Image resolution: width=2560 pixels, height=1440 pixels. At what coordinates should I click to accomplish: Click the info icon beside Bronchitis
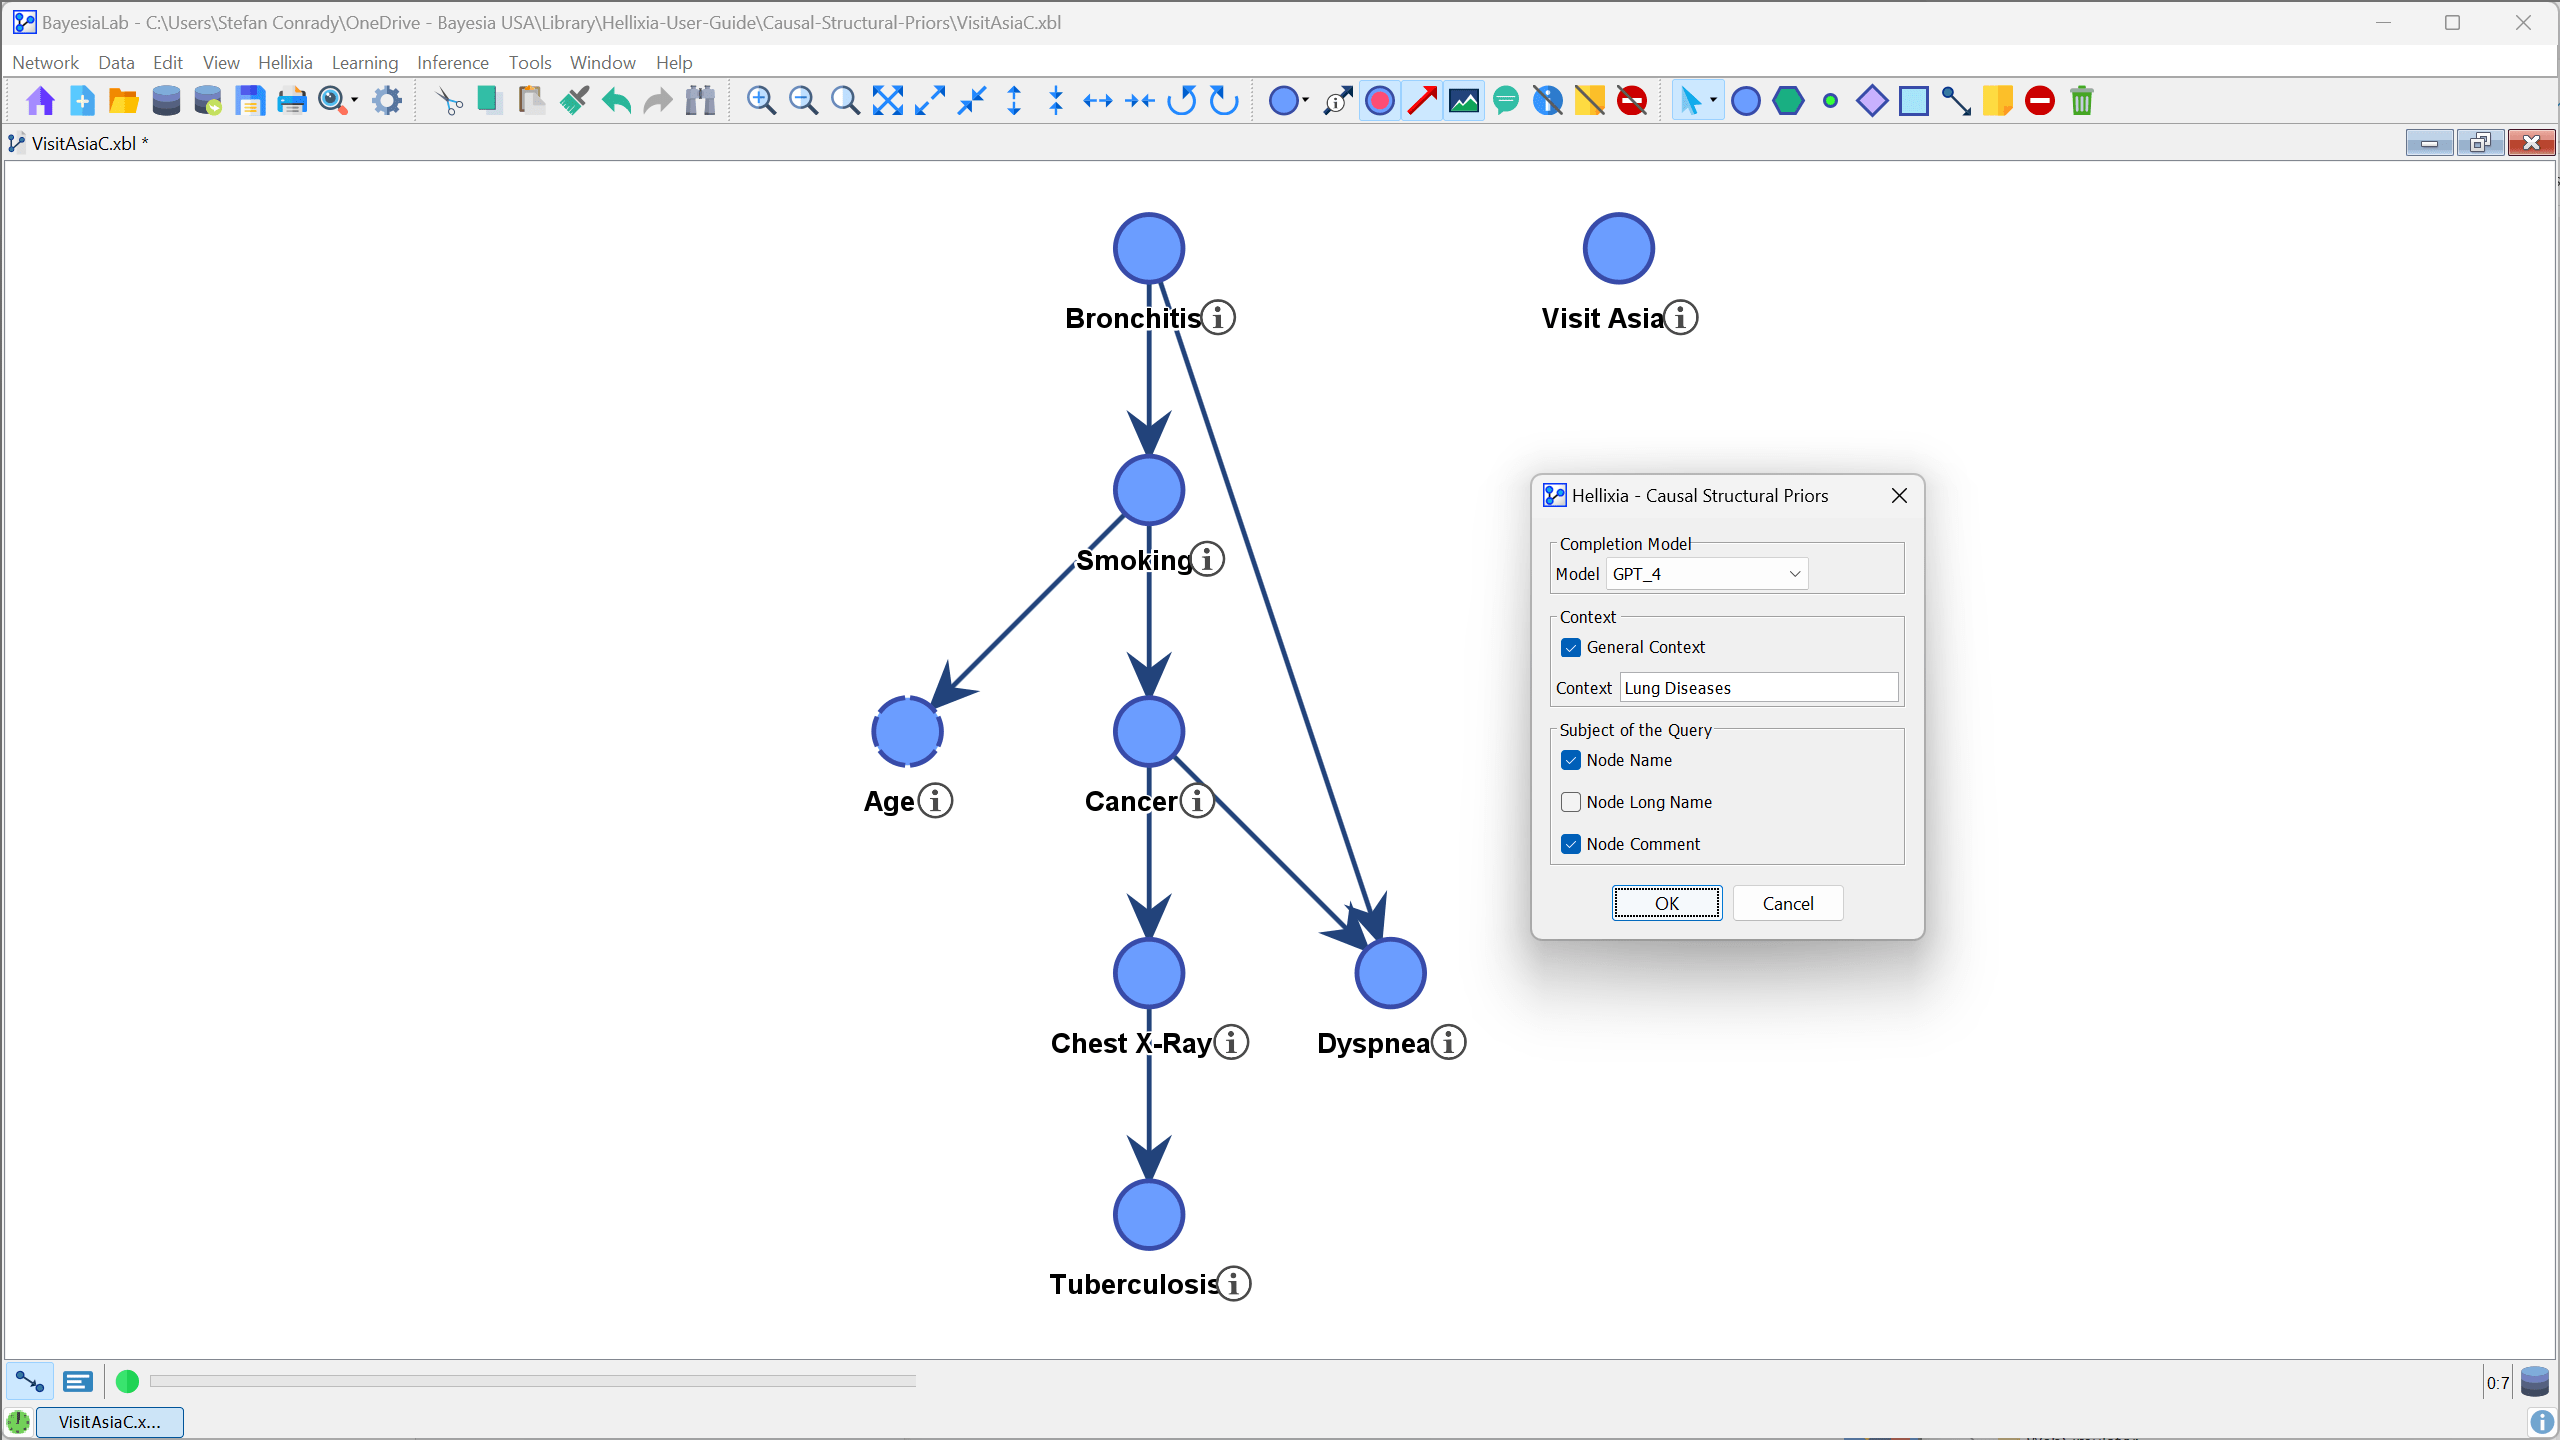1218,318
